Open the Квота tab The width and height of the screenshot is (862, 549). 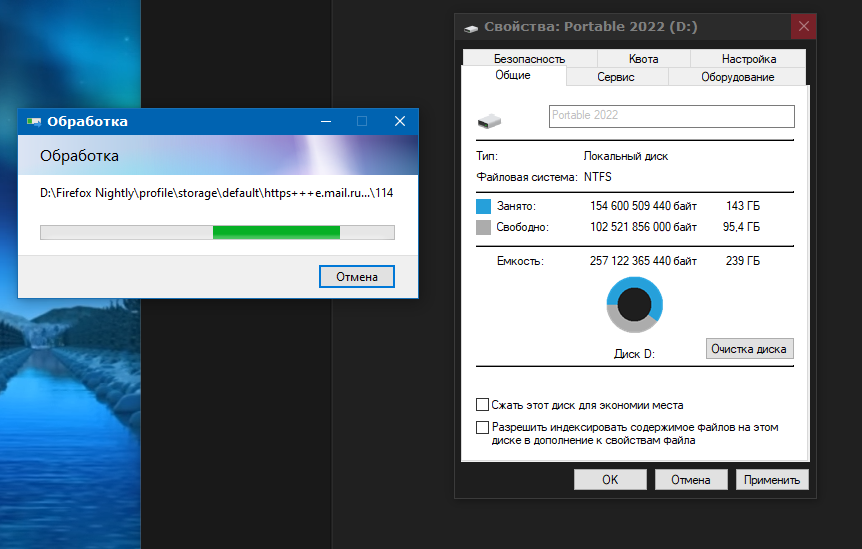(x=644, y=59)
